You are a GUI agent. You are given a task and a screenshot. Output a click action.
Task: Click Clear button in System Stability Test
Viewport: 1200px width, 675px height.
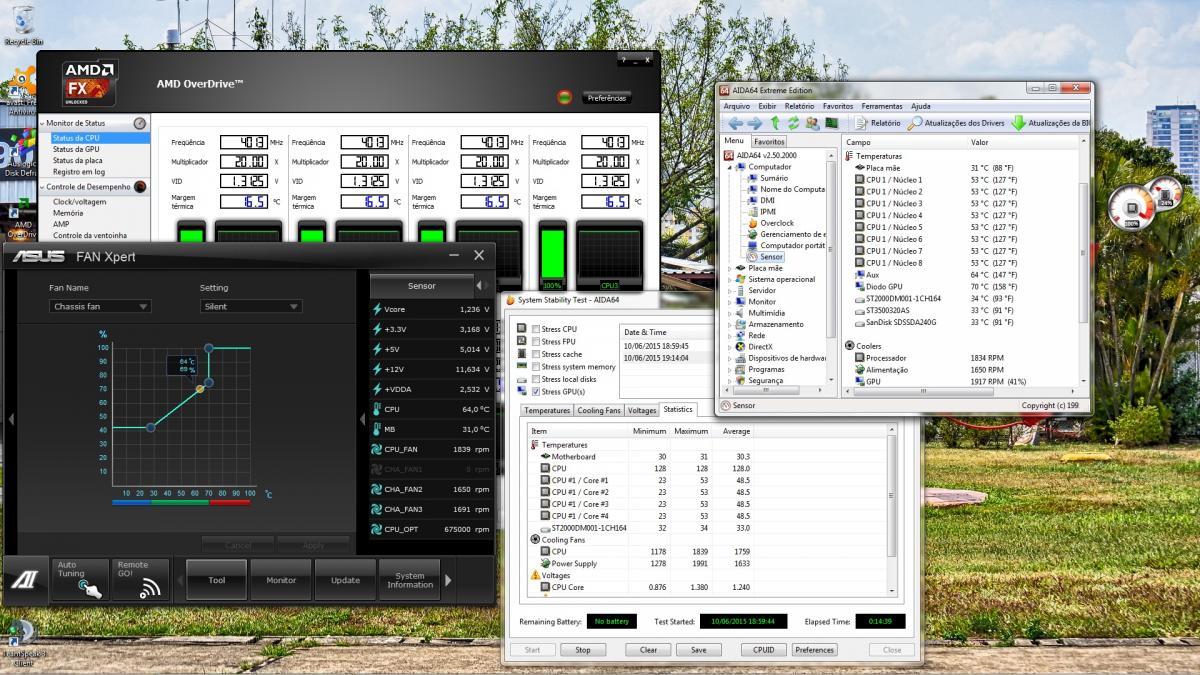[x=648, y=650]
